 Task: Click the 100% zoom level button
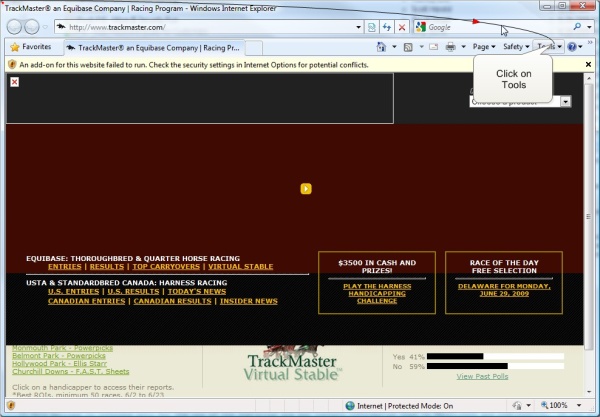point(554,405)
